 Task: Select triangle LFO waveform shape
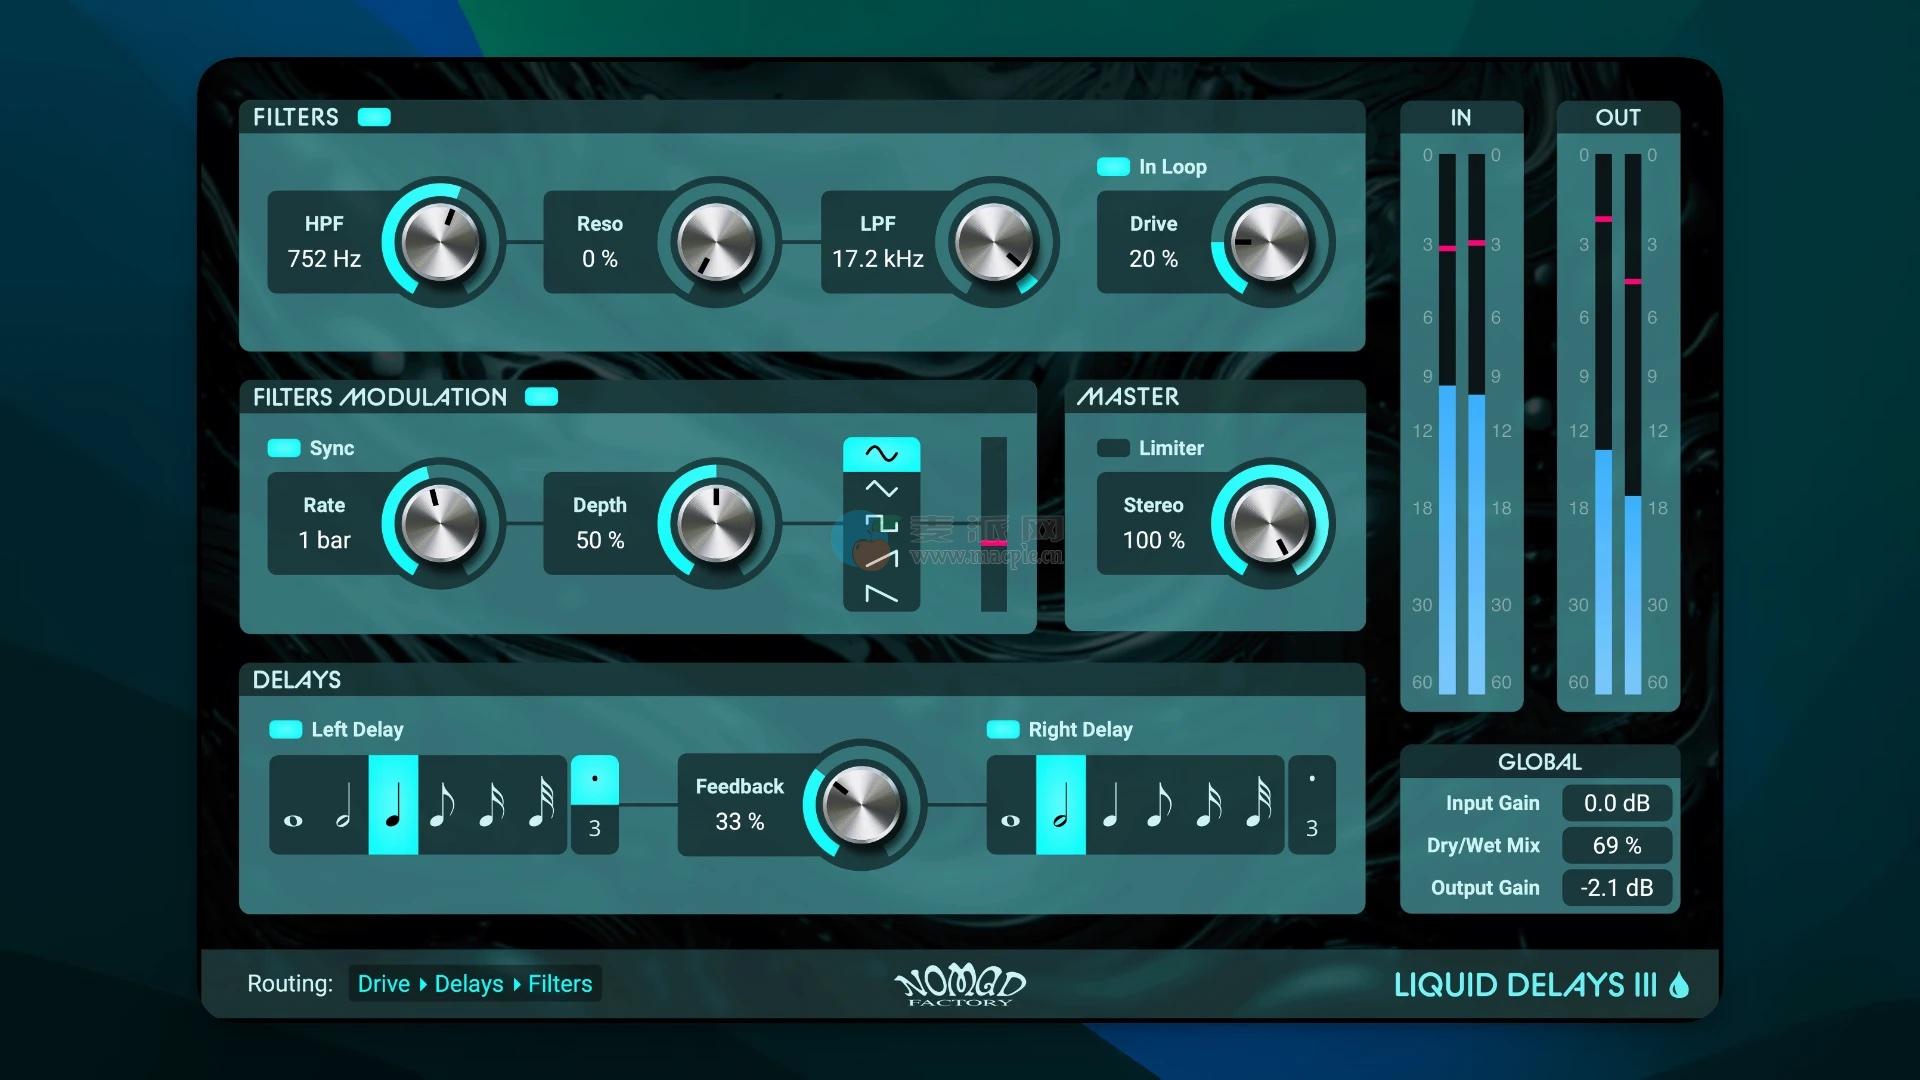coord(881,489)
